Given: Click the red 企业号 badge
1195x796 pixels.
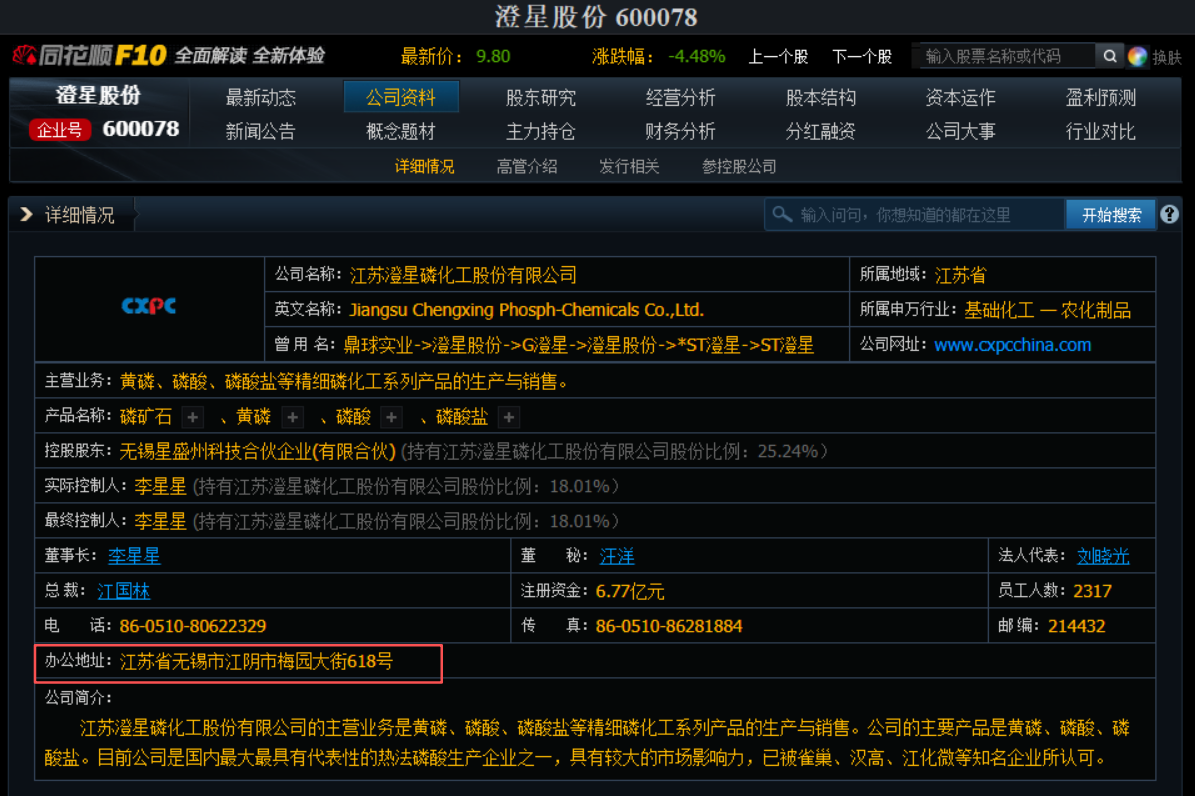Looking at the screenshot, I should (x=60, y=130).
